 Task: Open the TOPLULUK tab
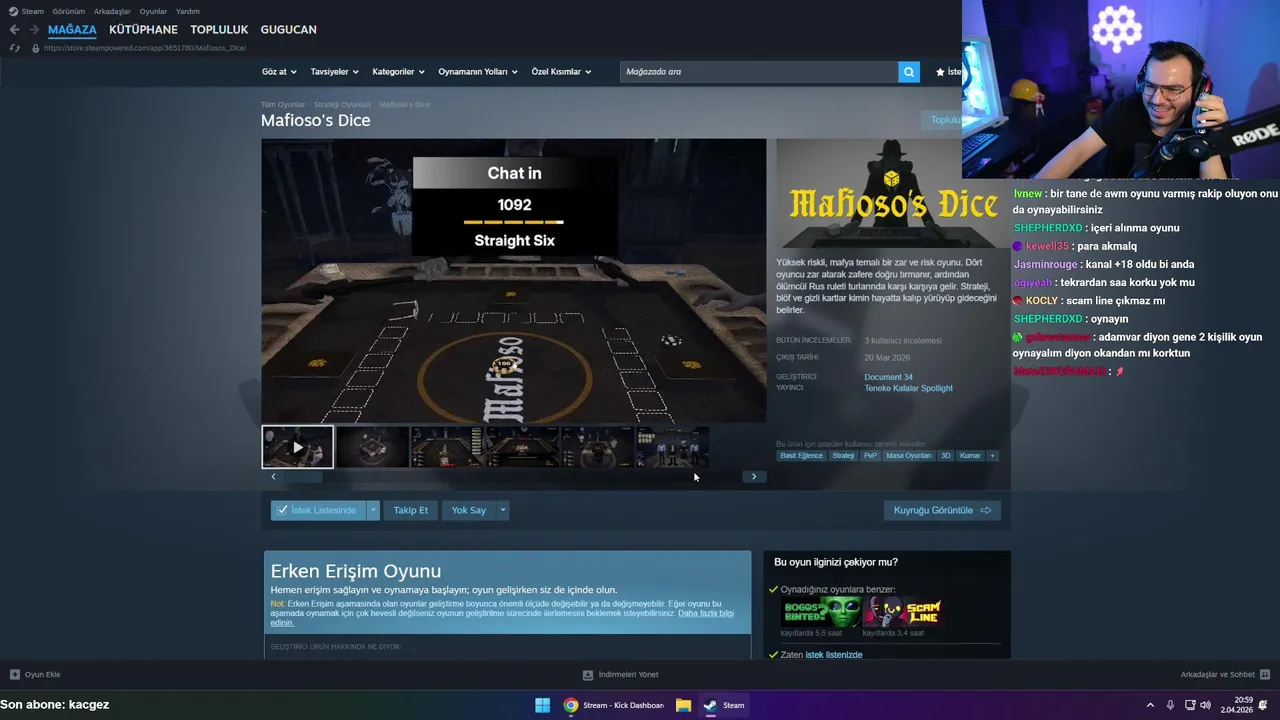219,30
